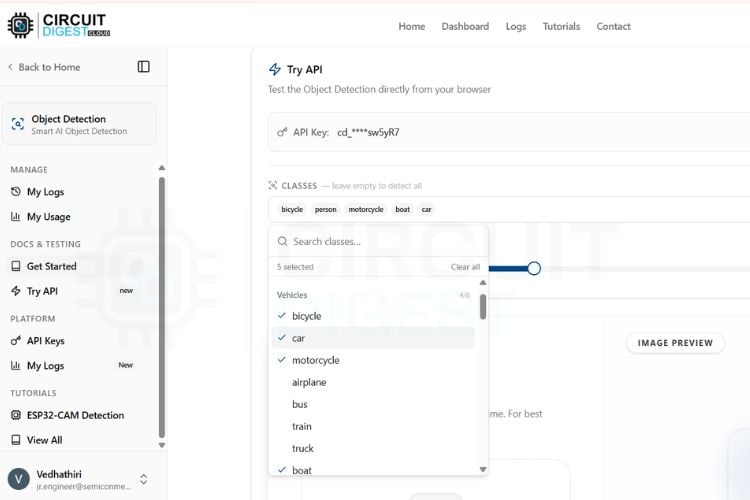750x500 pixels.
Task: Open View All tutorials link
Action: (44, 440)
